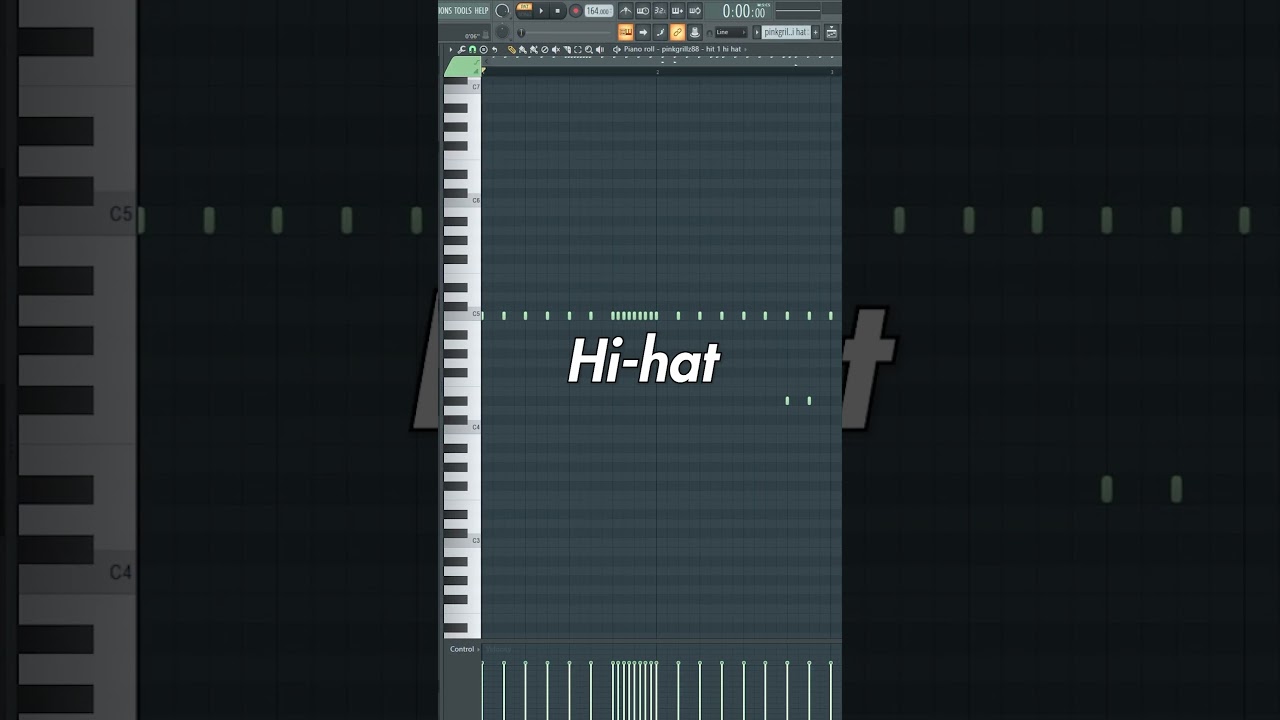The image size is (1280, 720).
Task: Click the mixer view icon at far right
Action: [832, 32]
